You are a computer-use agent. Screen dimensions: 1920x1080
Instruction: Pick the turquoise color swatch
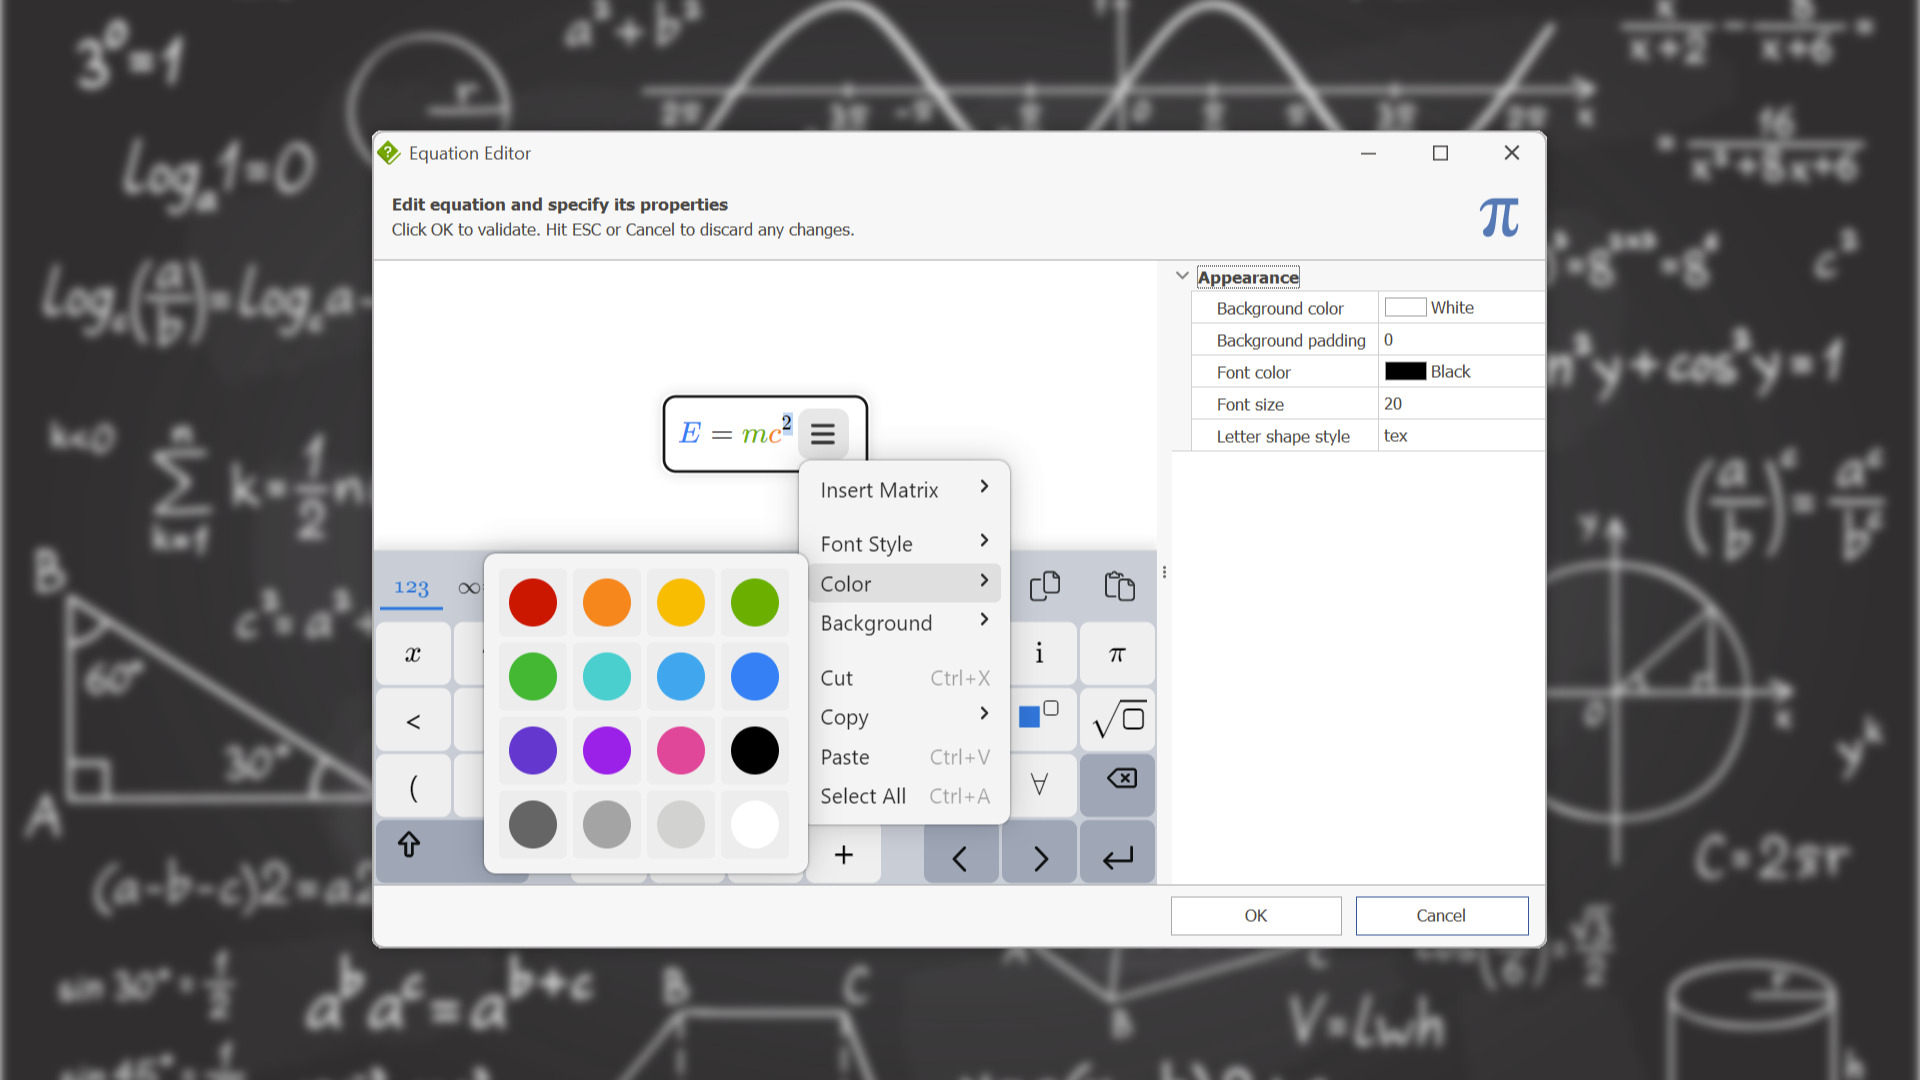(x=607, y=677)
